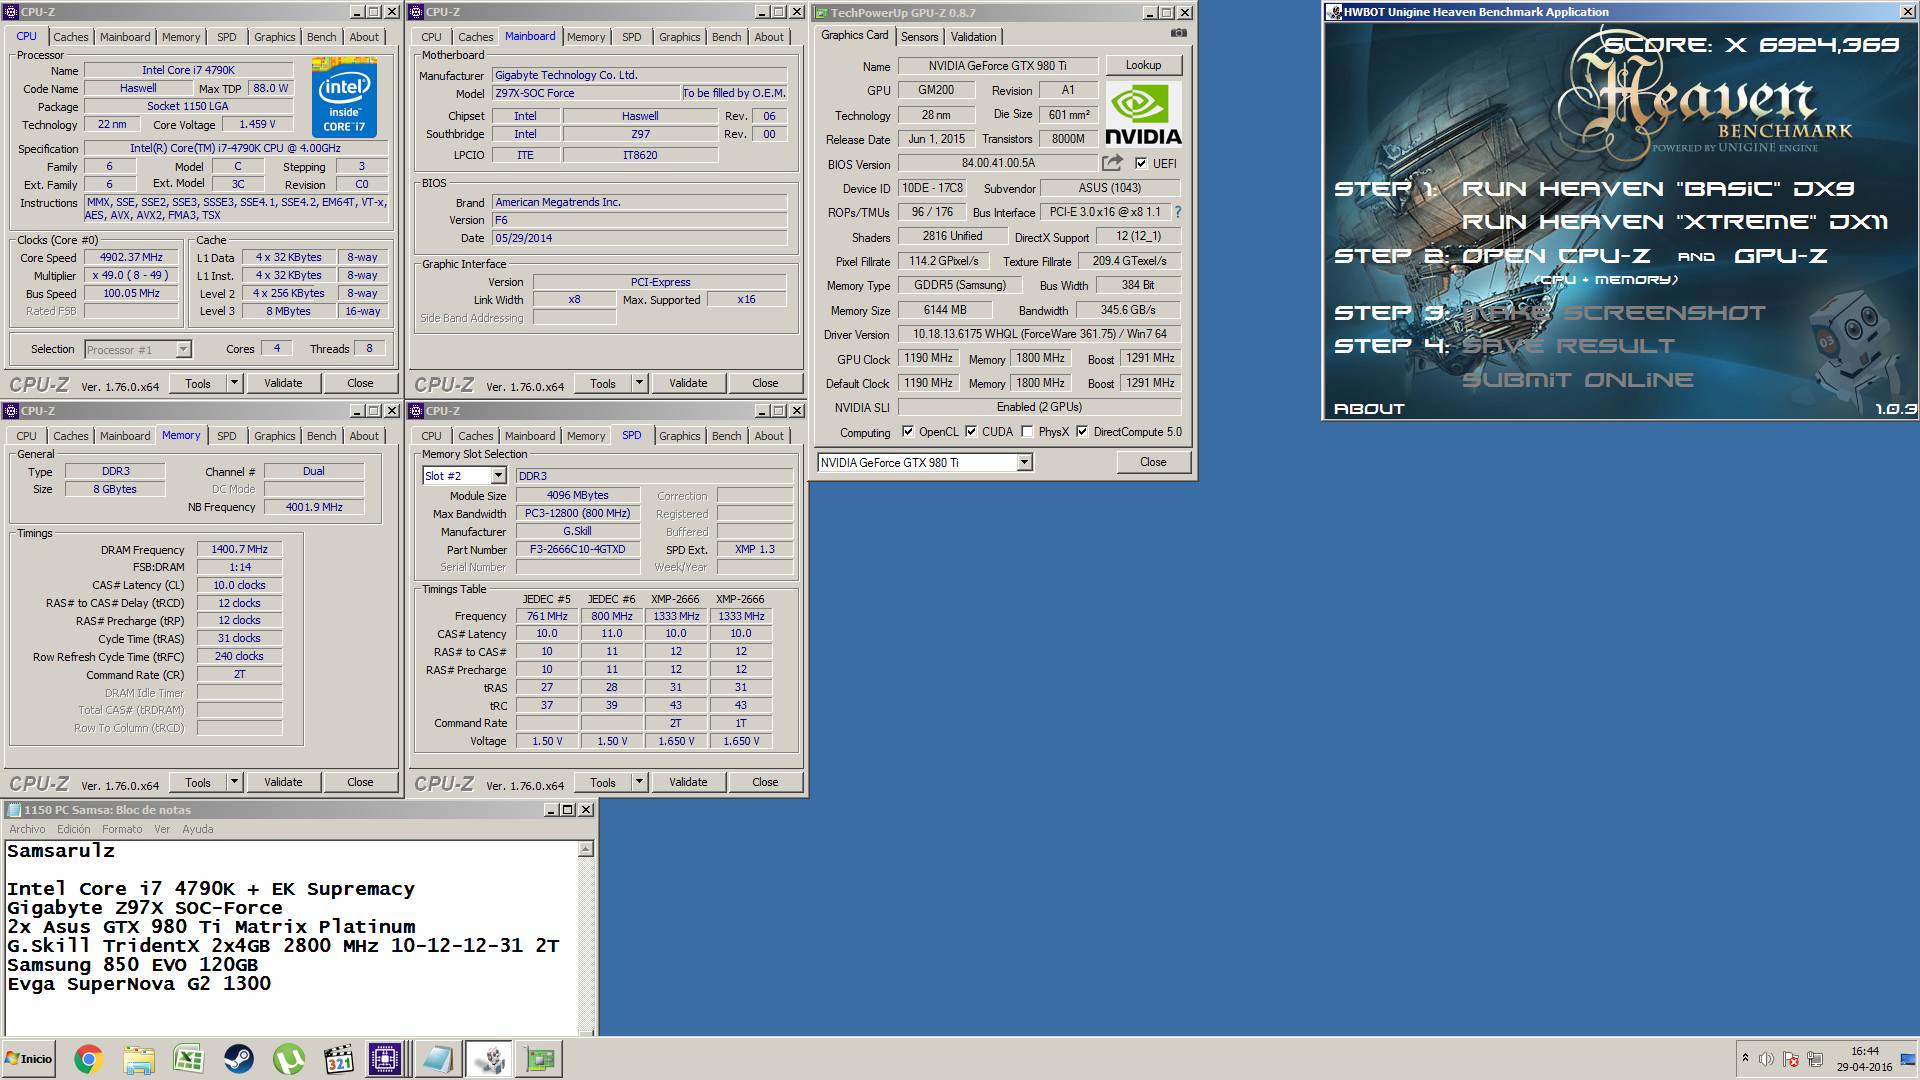The height and width of the screenshot is (1080, 1920).
Task: Toggle the CUDA checkbox
Action: click(971, 432)
